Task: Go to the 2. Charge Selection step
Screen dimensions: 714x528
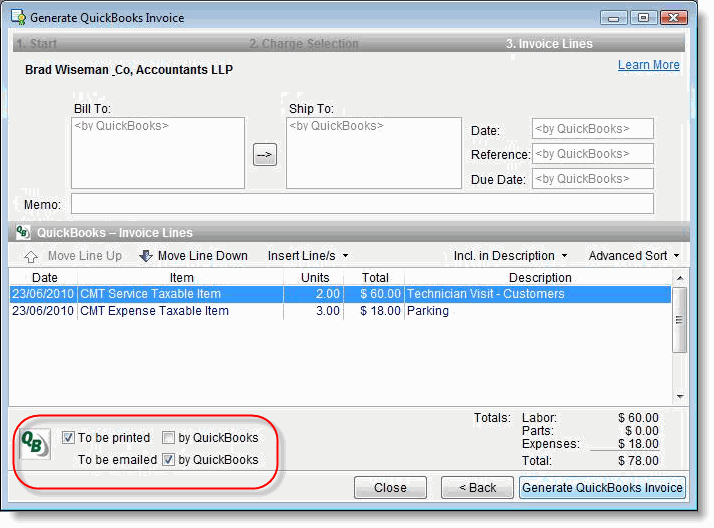Action: click(x=303, y=44)
